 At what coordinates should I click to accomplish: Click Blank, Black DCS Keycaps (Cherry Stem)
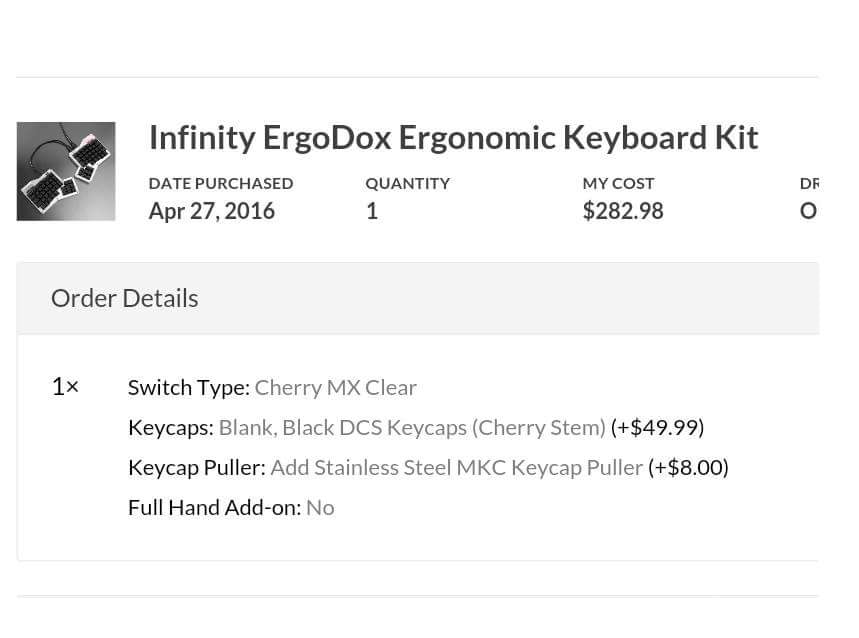coord(412,427)
